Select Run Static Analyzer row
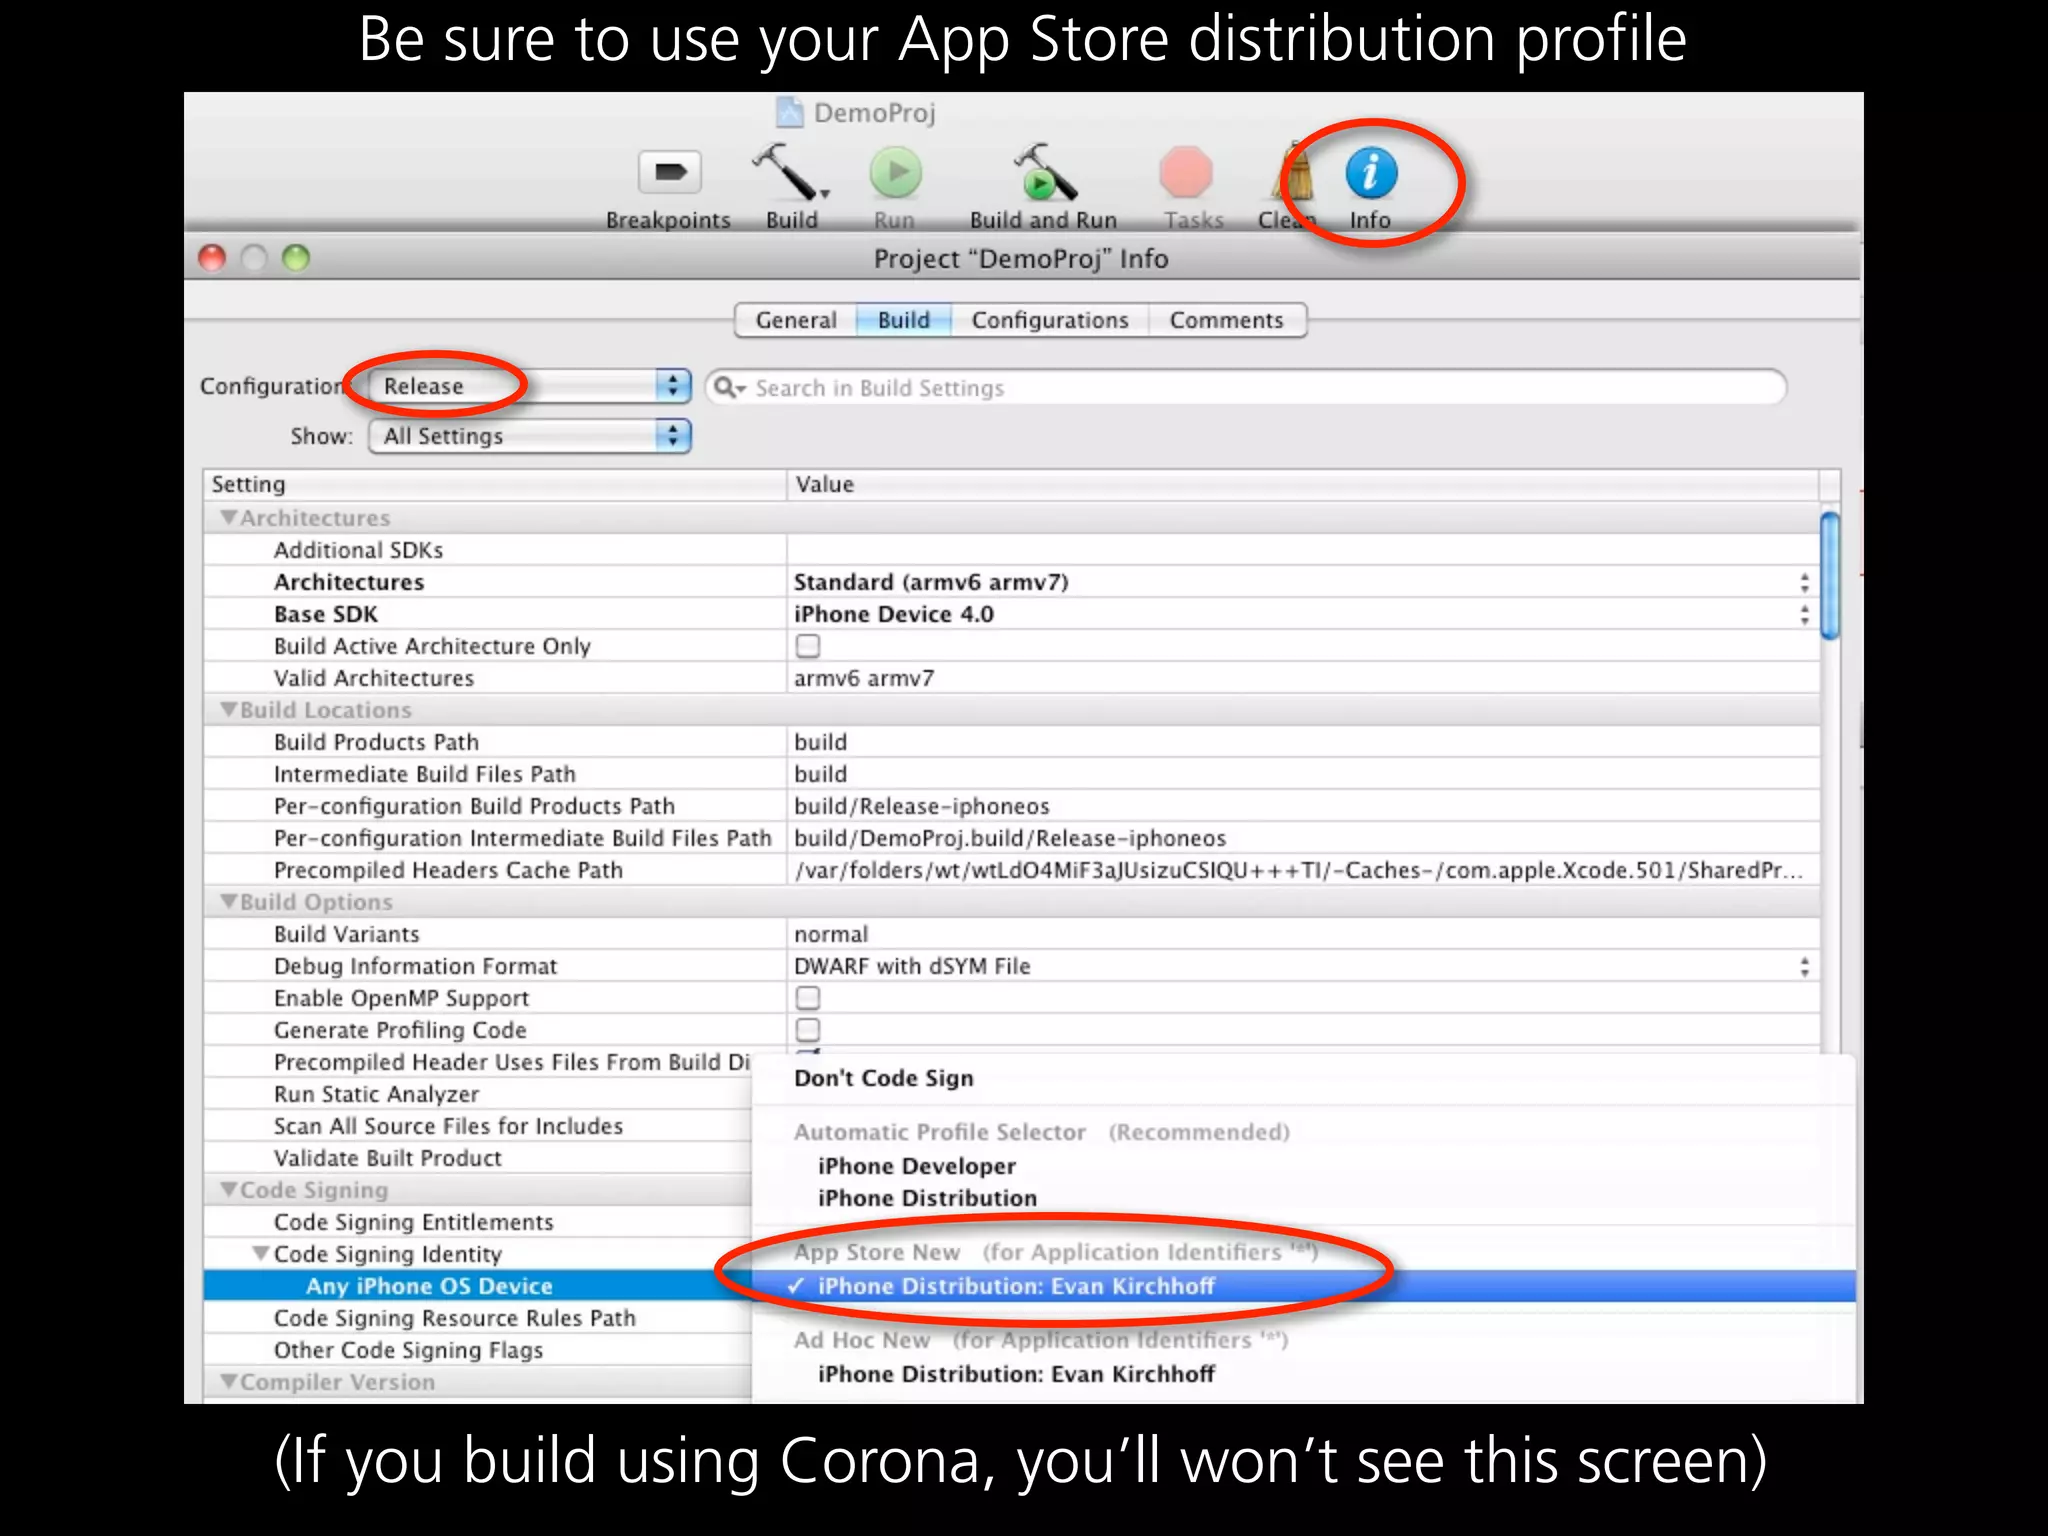 (x=478, y=1094)
